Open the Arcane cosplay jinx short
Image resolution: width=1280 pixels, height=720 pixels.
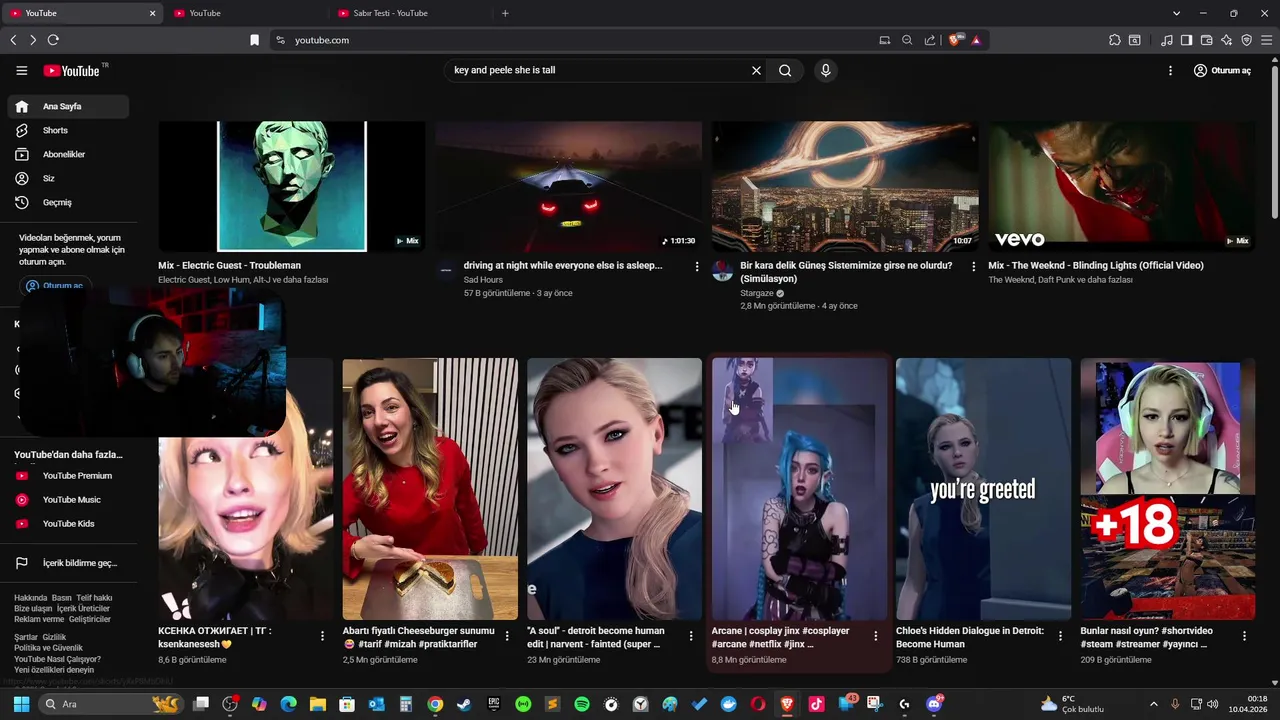[x=799, y=489]
